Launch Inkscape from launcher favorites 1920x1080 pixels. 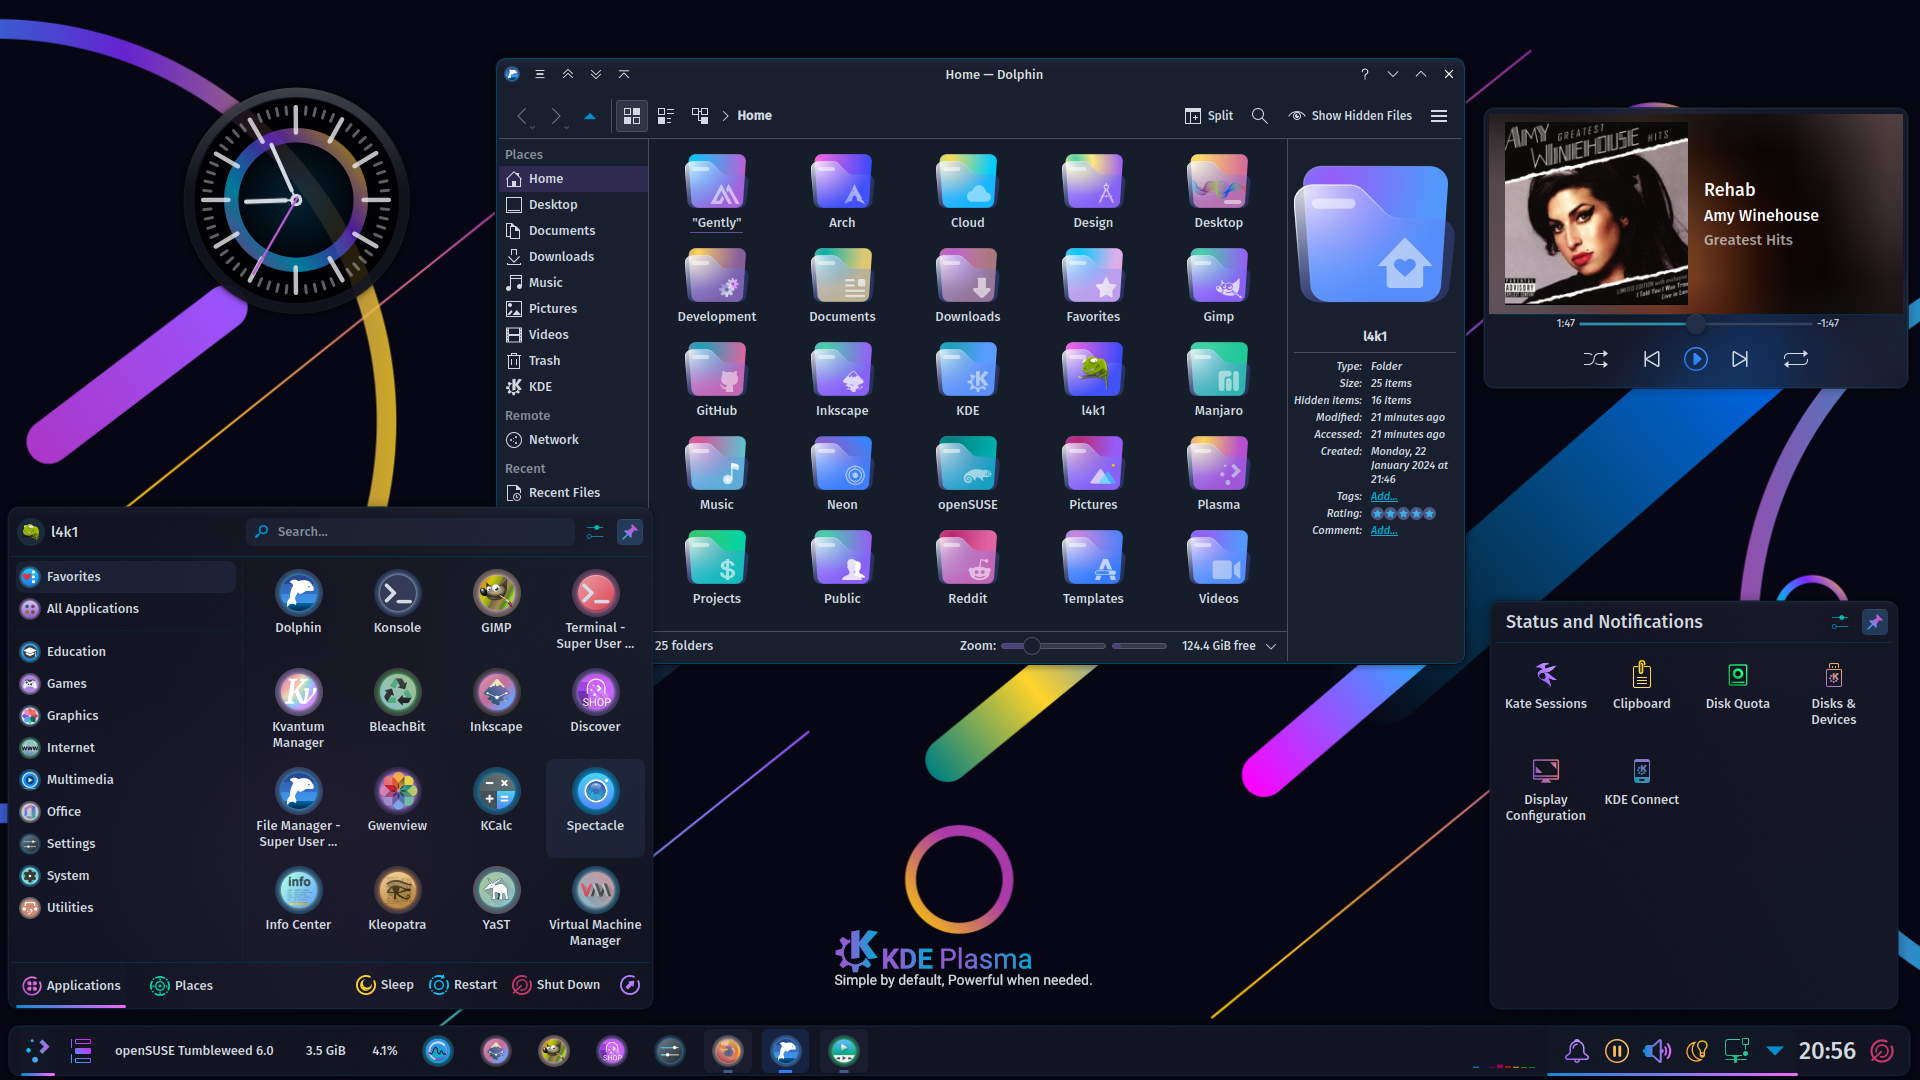496,701
